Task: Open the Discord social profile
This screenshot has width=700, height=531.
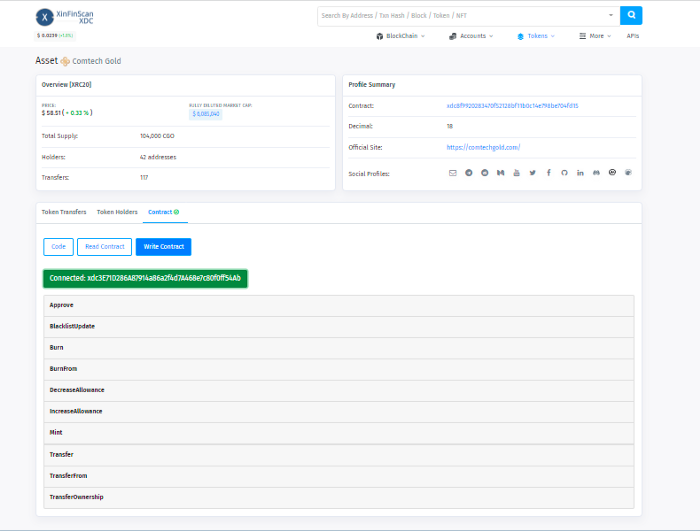Action: (x=596, y=173)
